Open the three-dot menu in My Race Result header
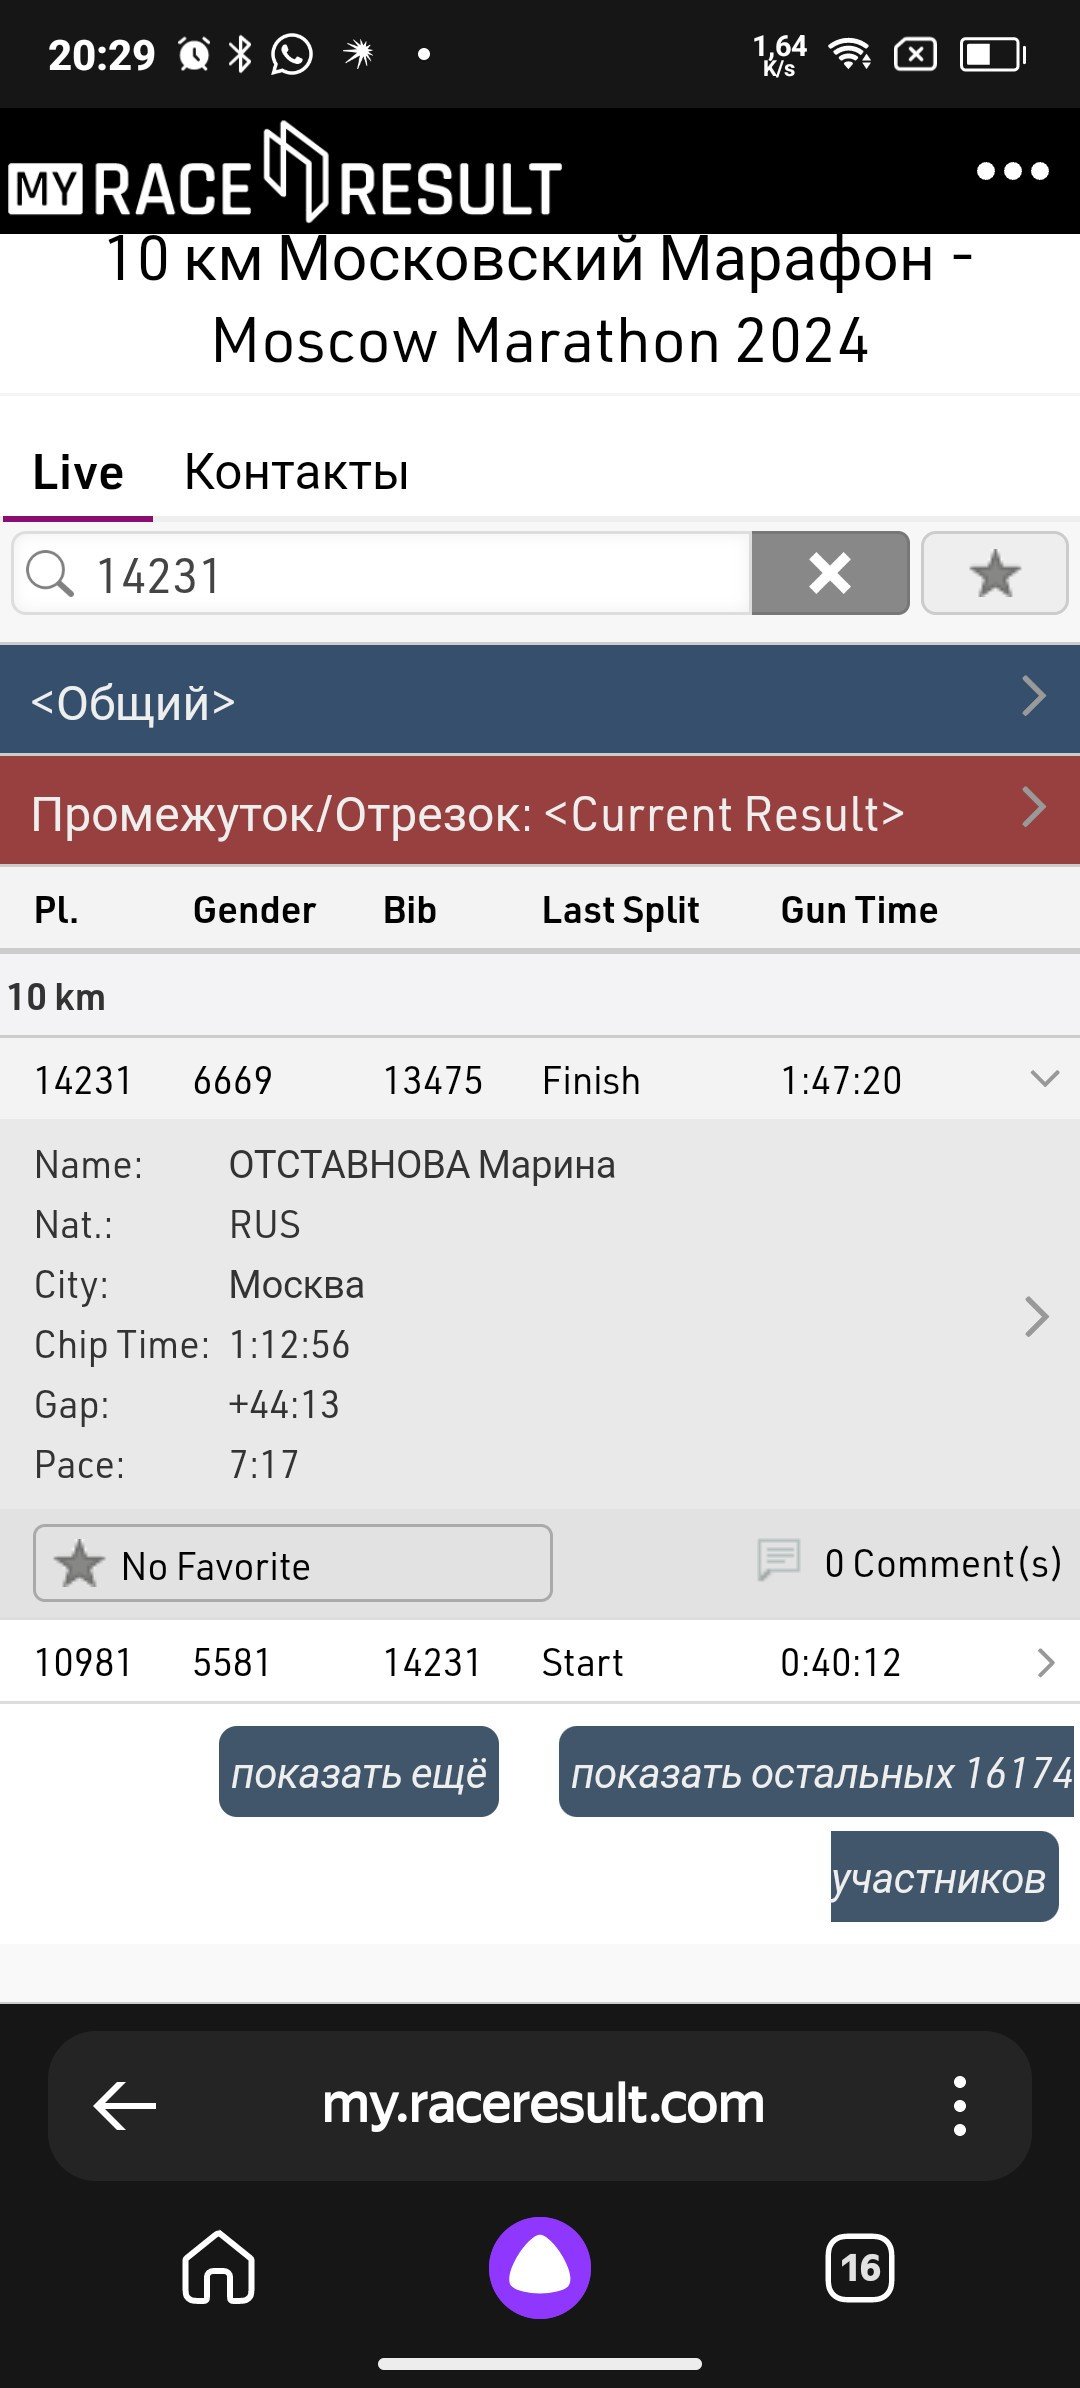This screenshot has height=2388, width=1080. (x=1012, y=171)
